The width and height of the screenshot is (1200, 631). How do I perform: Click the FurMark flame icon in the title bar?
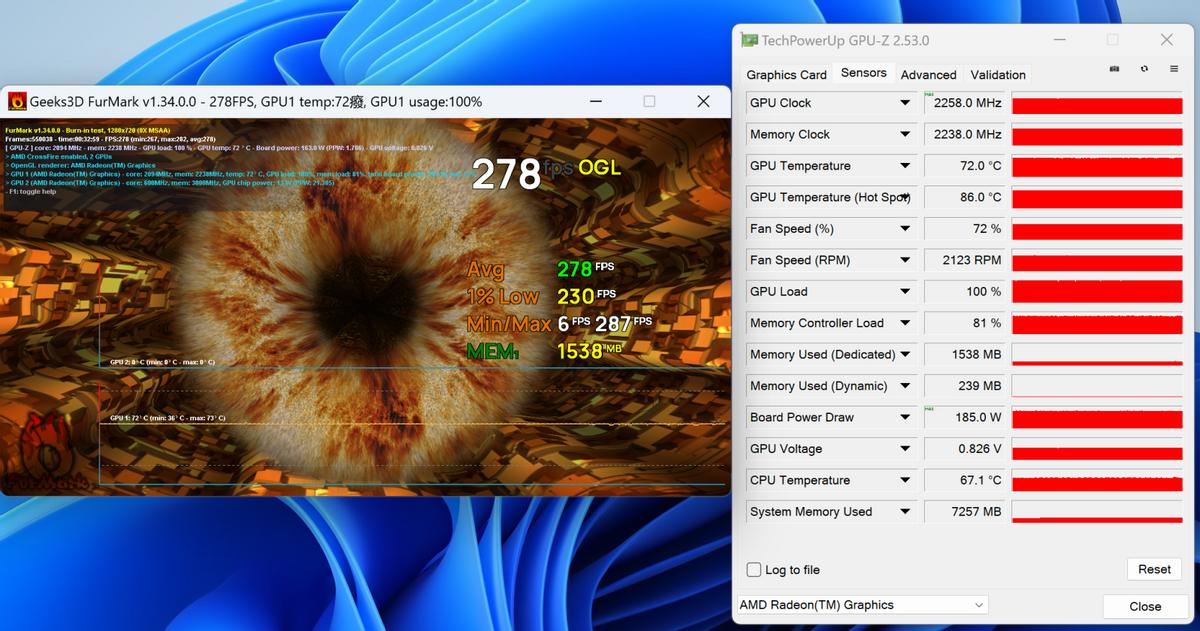click(x=16, y=101)
